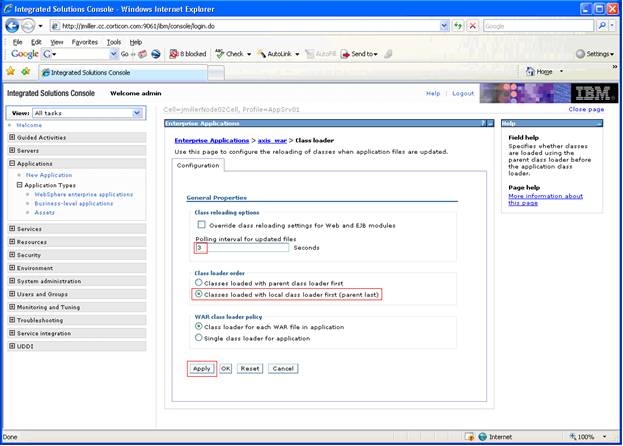The image size is (623, 446).
Task: Click the Add to Favorites icon
Action: pyautogui.click(x=26, y=71)
